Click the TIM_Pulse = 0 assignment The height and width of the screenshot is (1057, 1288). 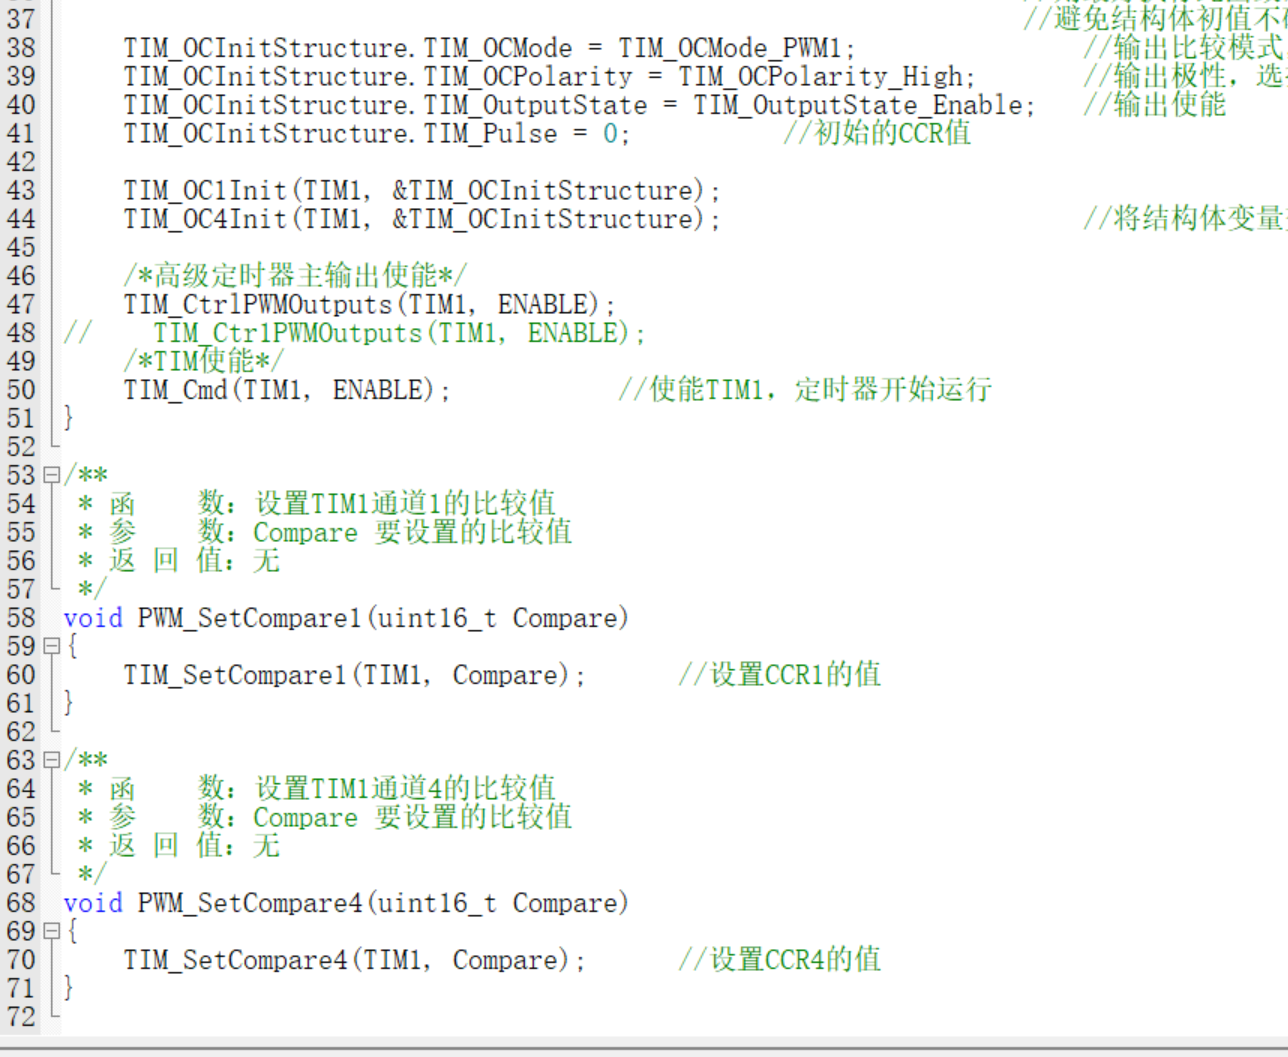click(x=376, y=134)
